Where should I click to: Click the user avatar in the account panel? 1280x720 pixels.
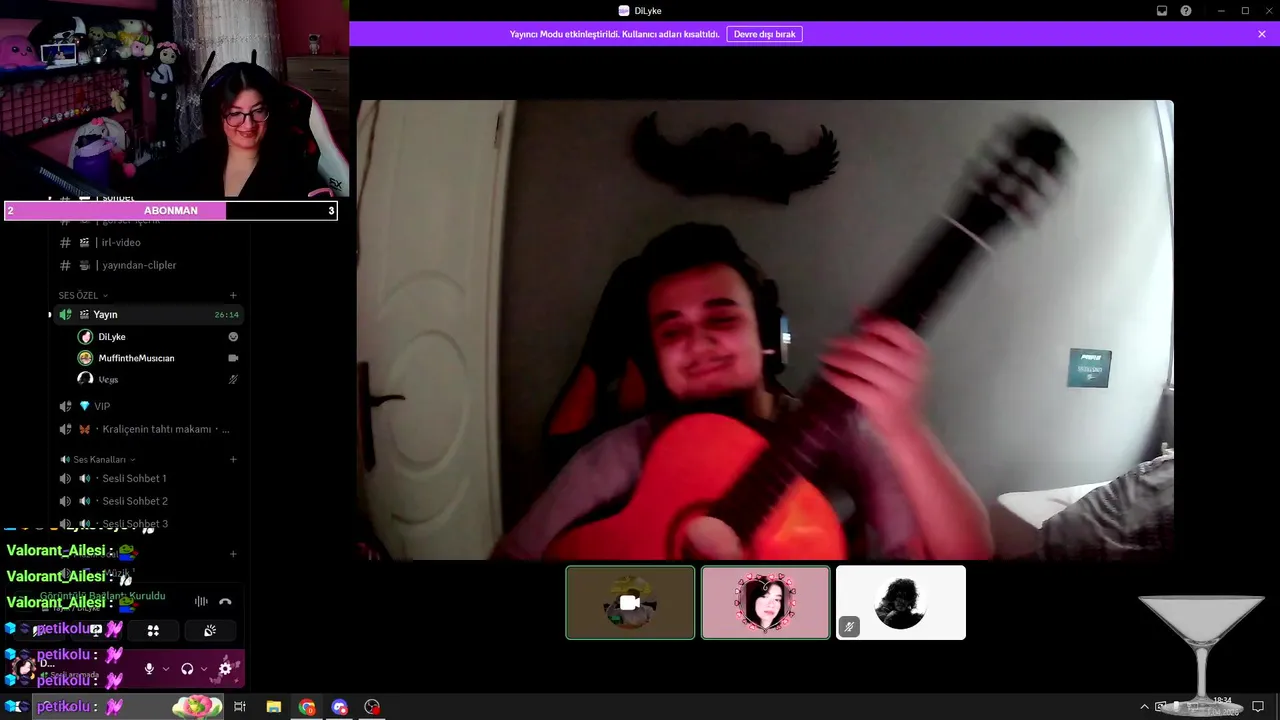click(x=22, y=668)
